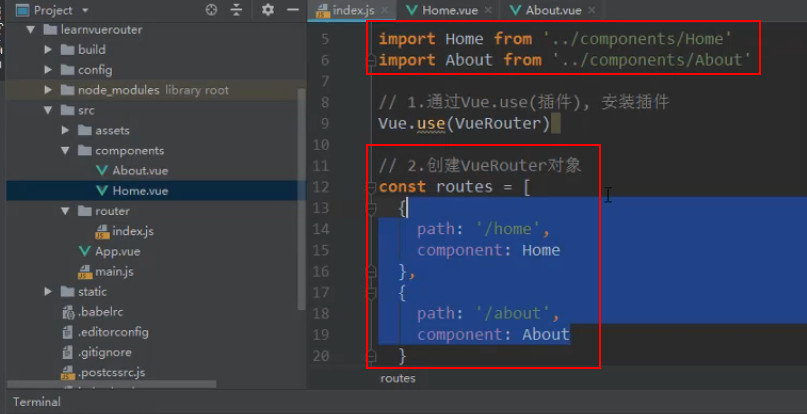Screen dimensions: 807x414
Task: Select main.js in the src folder
Action: click(x=106, y=271)
